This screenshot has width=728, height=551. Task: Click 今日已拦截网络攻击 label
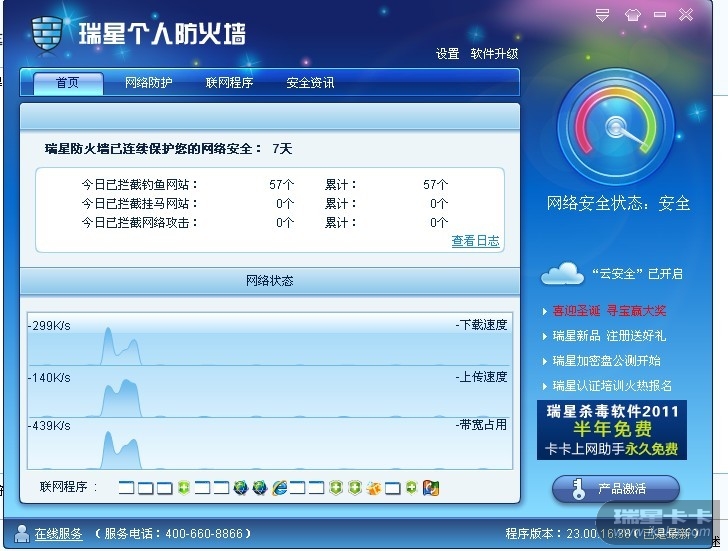[140, 223]
